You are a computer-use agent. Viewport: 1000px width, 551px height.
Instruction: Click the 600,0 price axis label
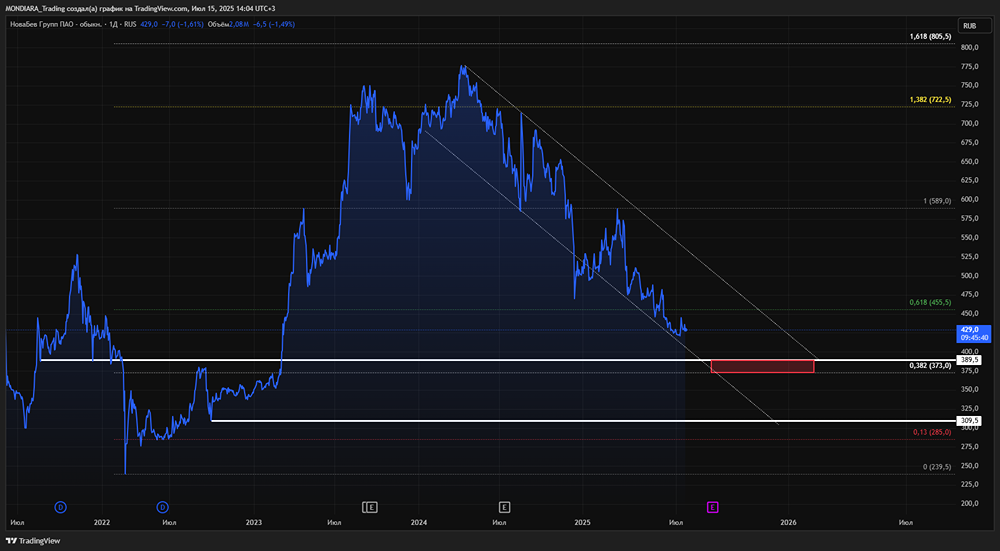click(969, 200)
